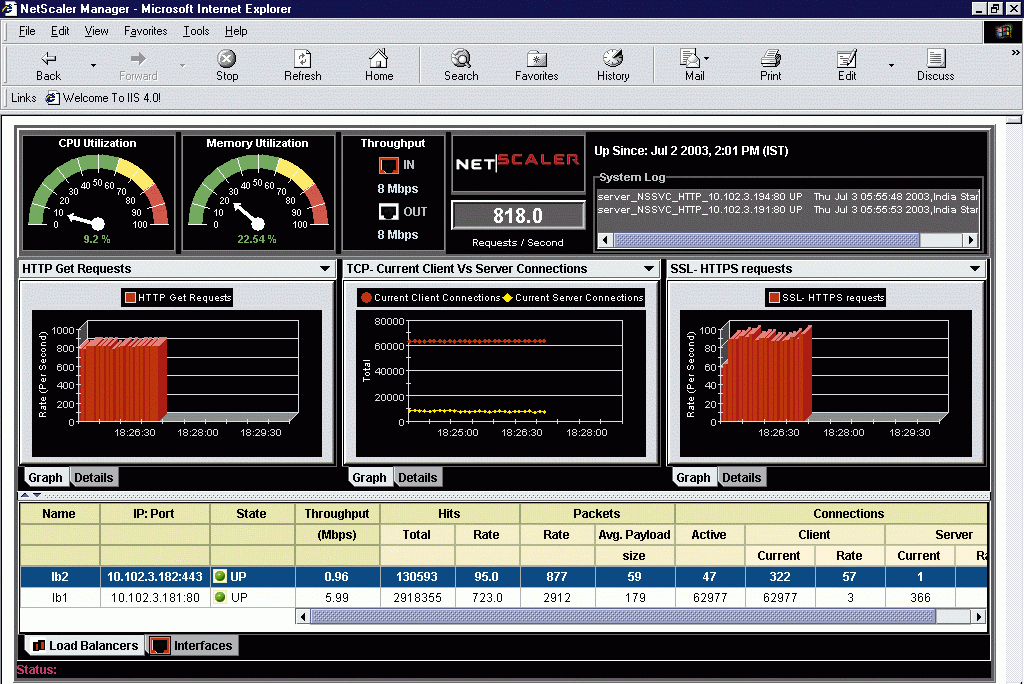Click the Throughput column header
Image resolution: width=1024 pixels, height=684 pixels.
[337, 513]
